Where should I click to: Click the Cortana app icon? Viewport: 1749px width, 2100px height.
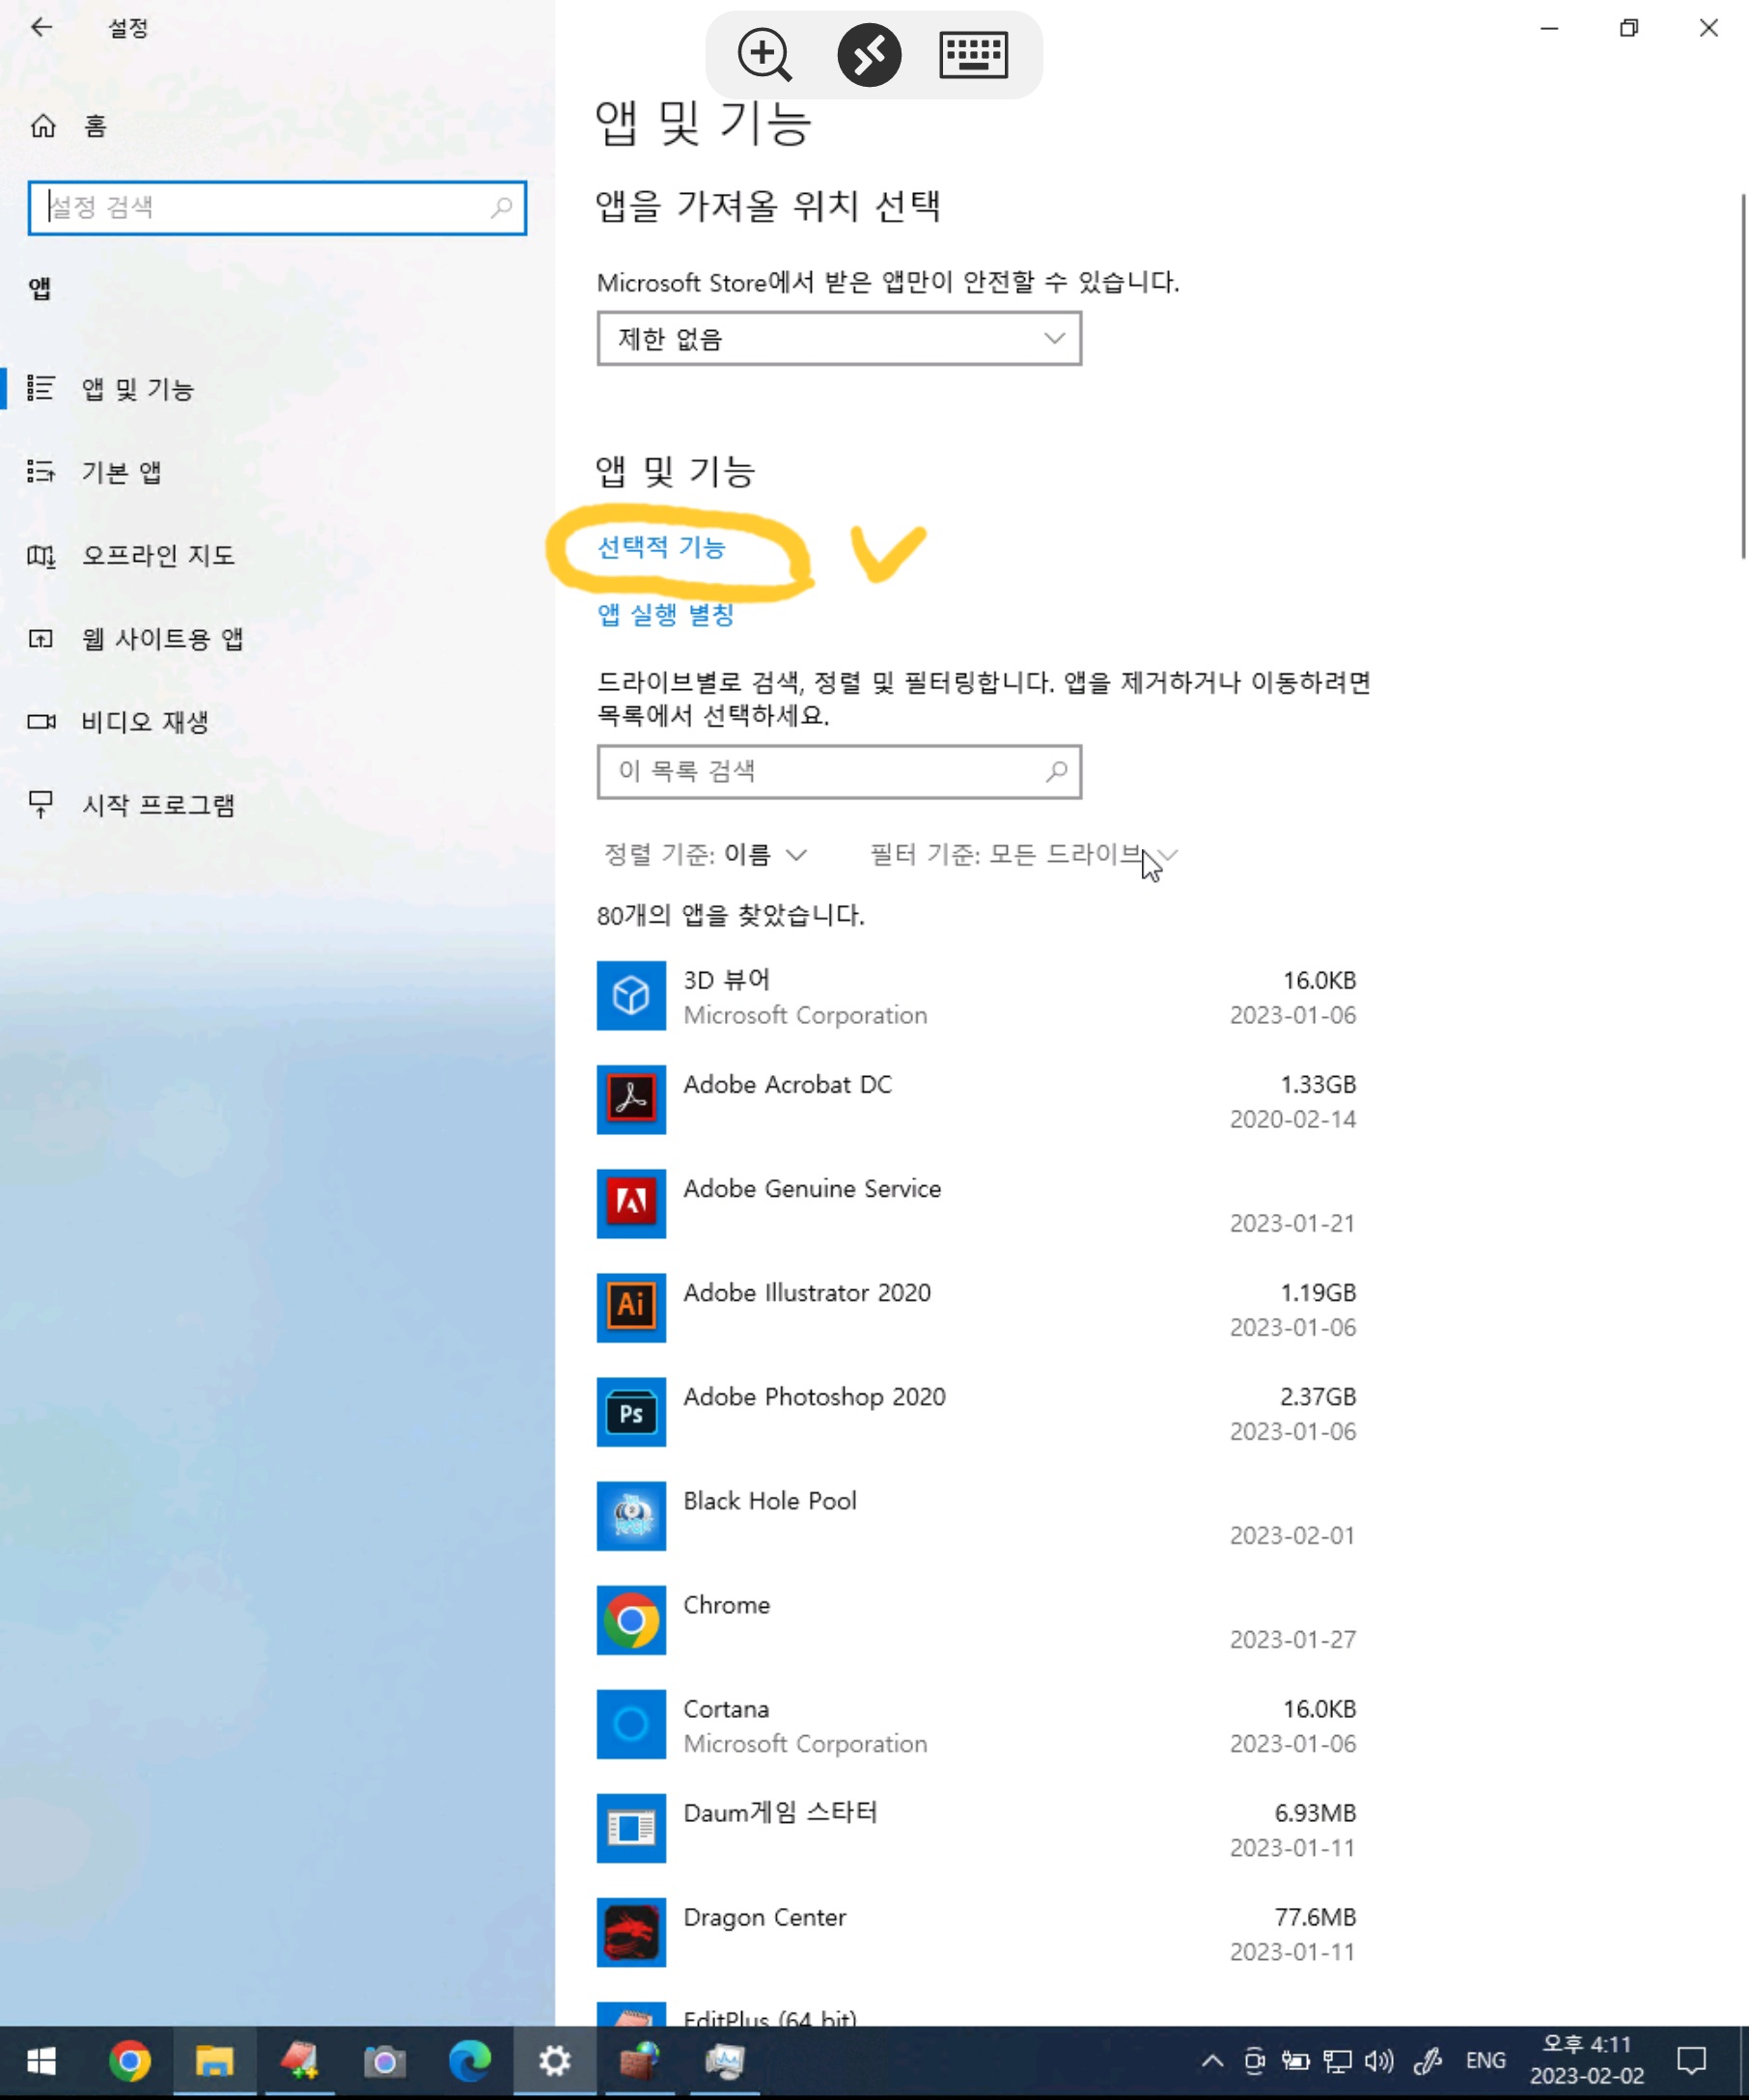631,1724
